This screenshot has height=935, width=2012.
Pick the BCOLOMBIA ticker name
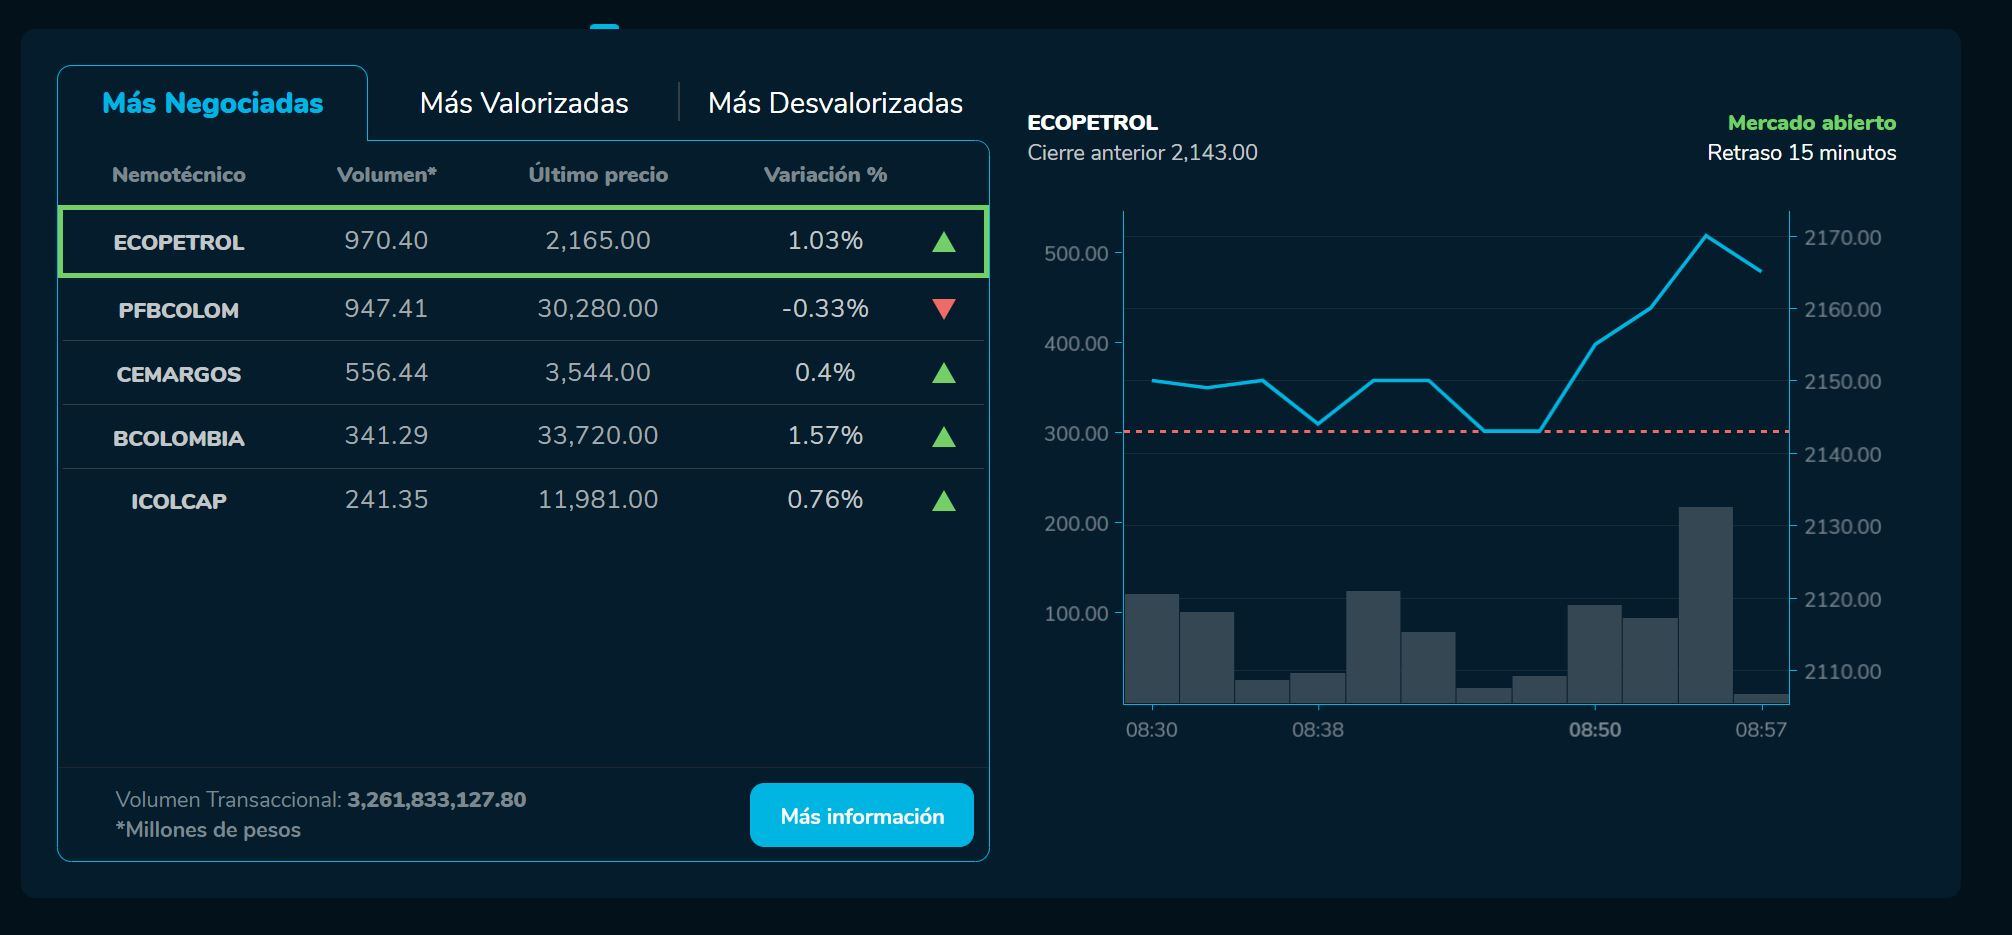(x=179, y=438)
